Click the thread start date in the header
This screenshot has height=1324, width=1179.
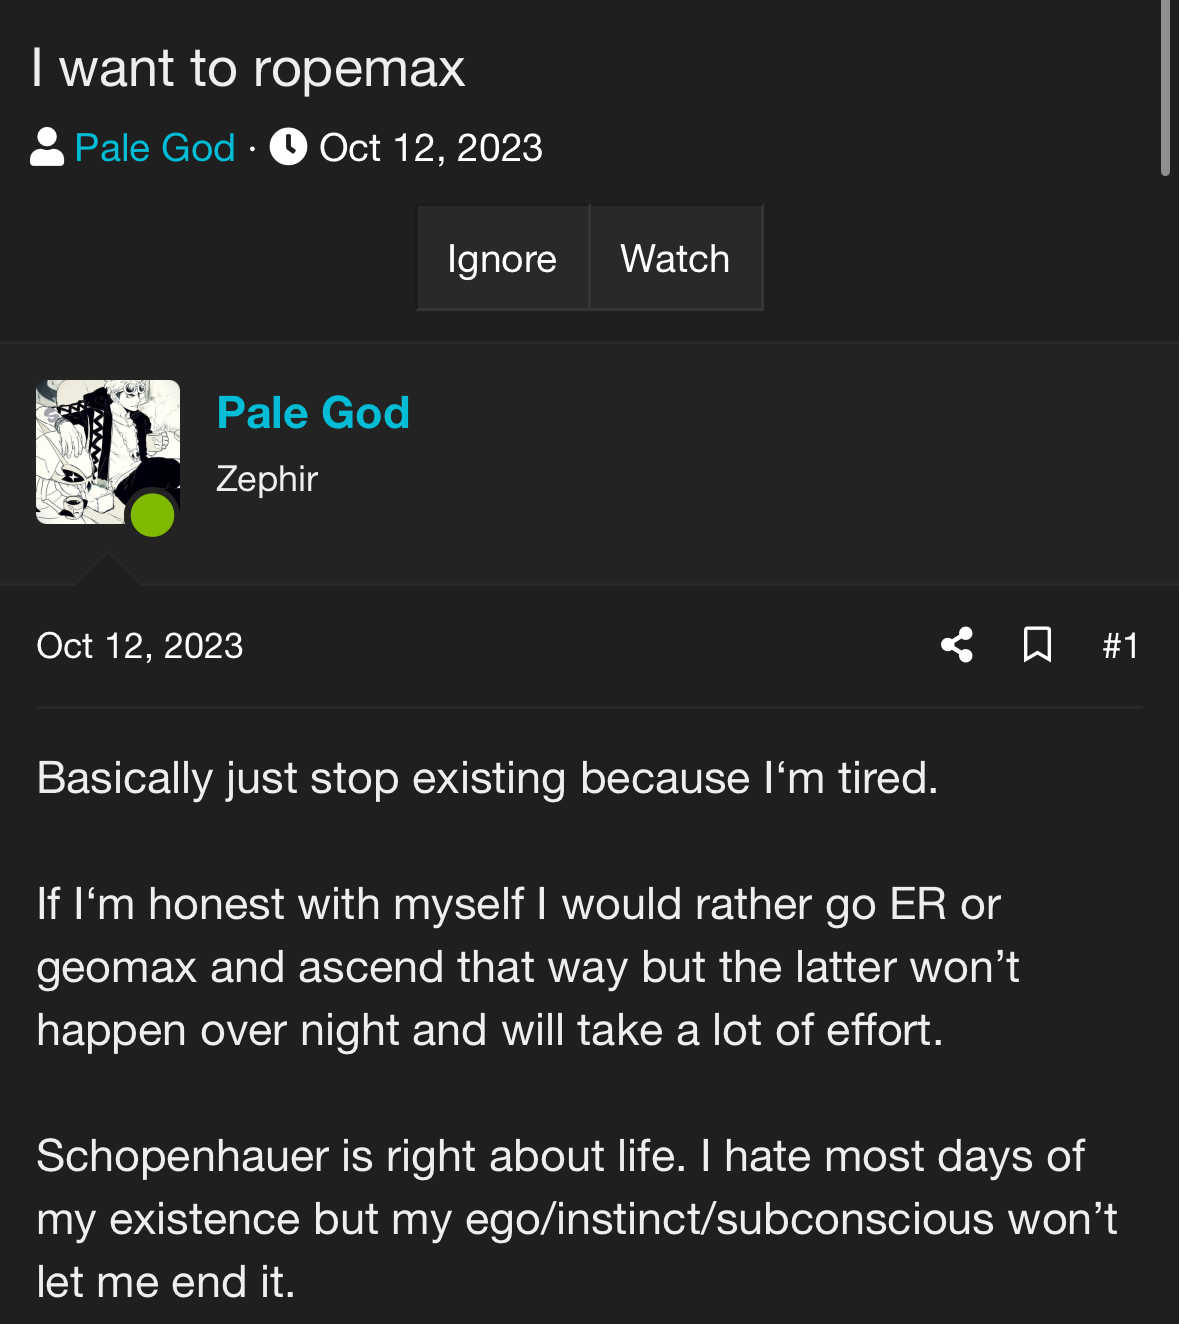pyautogui.click(x=430, y=148)
